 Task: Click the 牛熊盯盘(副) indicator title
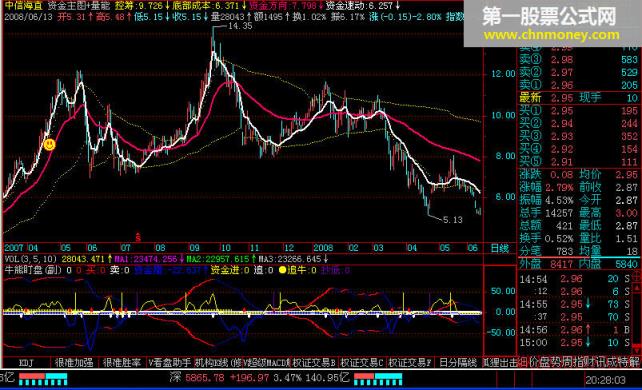click(33, 270)
